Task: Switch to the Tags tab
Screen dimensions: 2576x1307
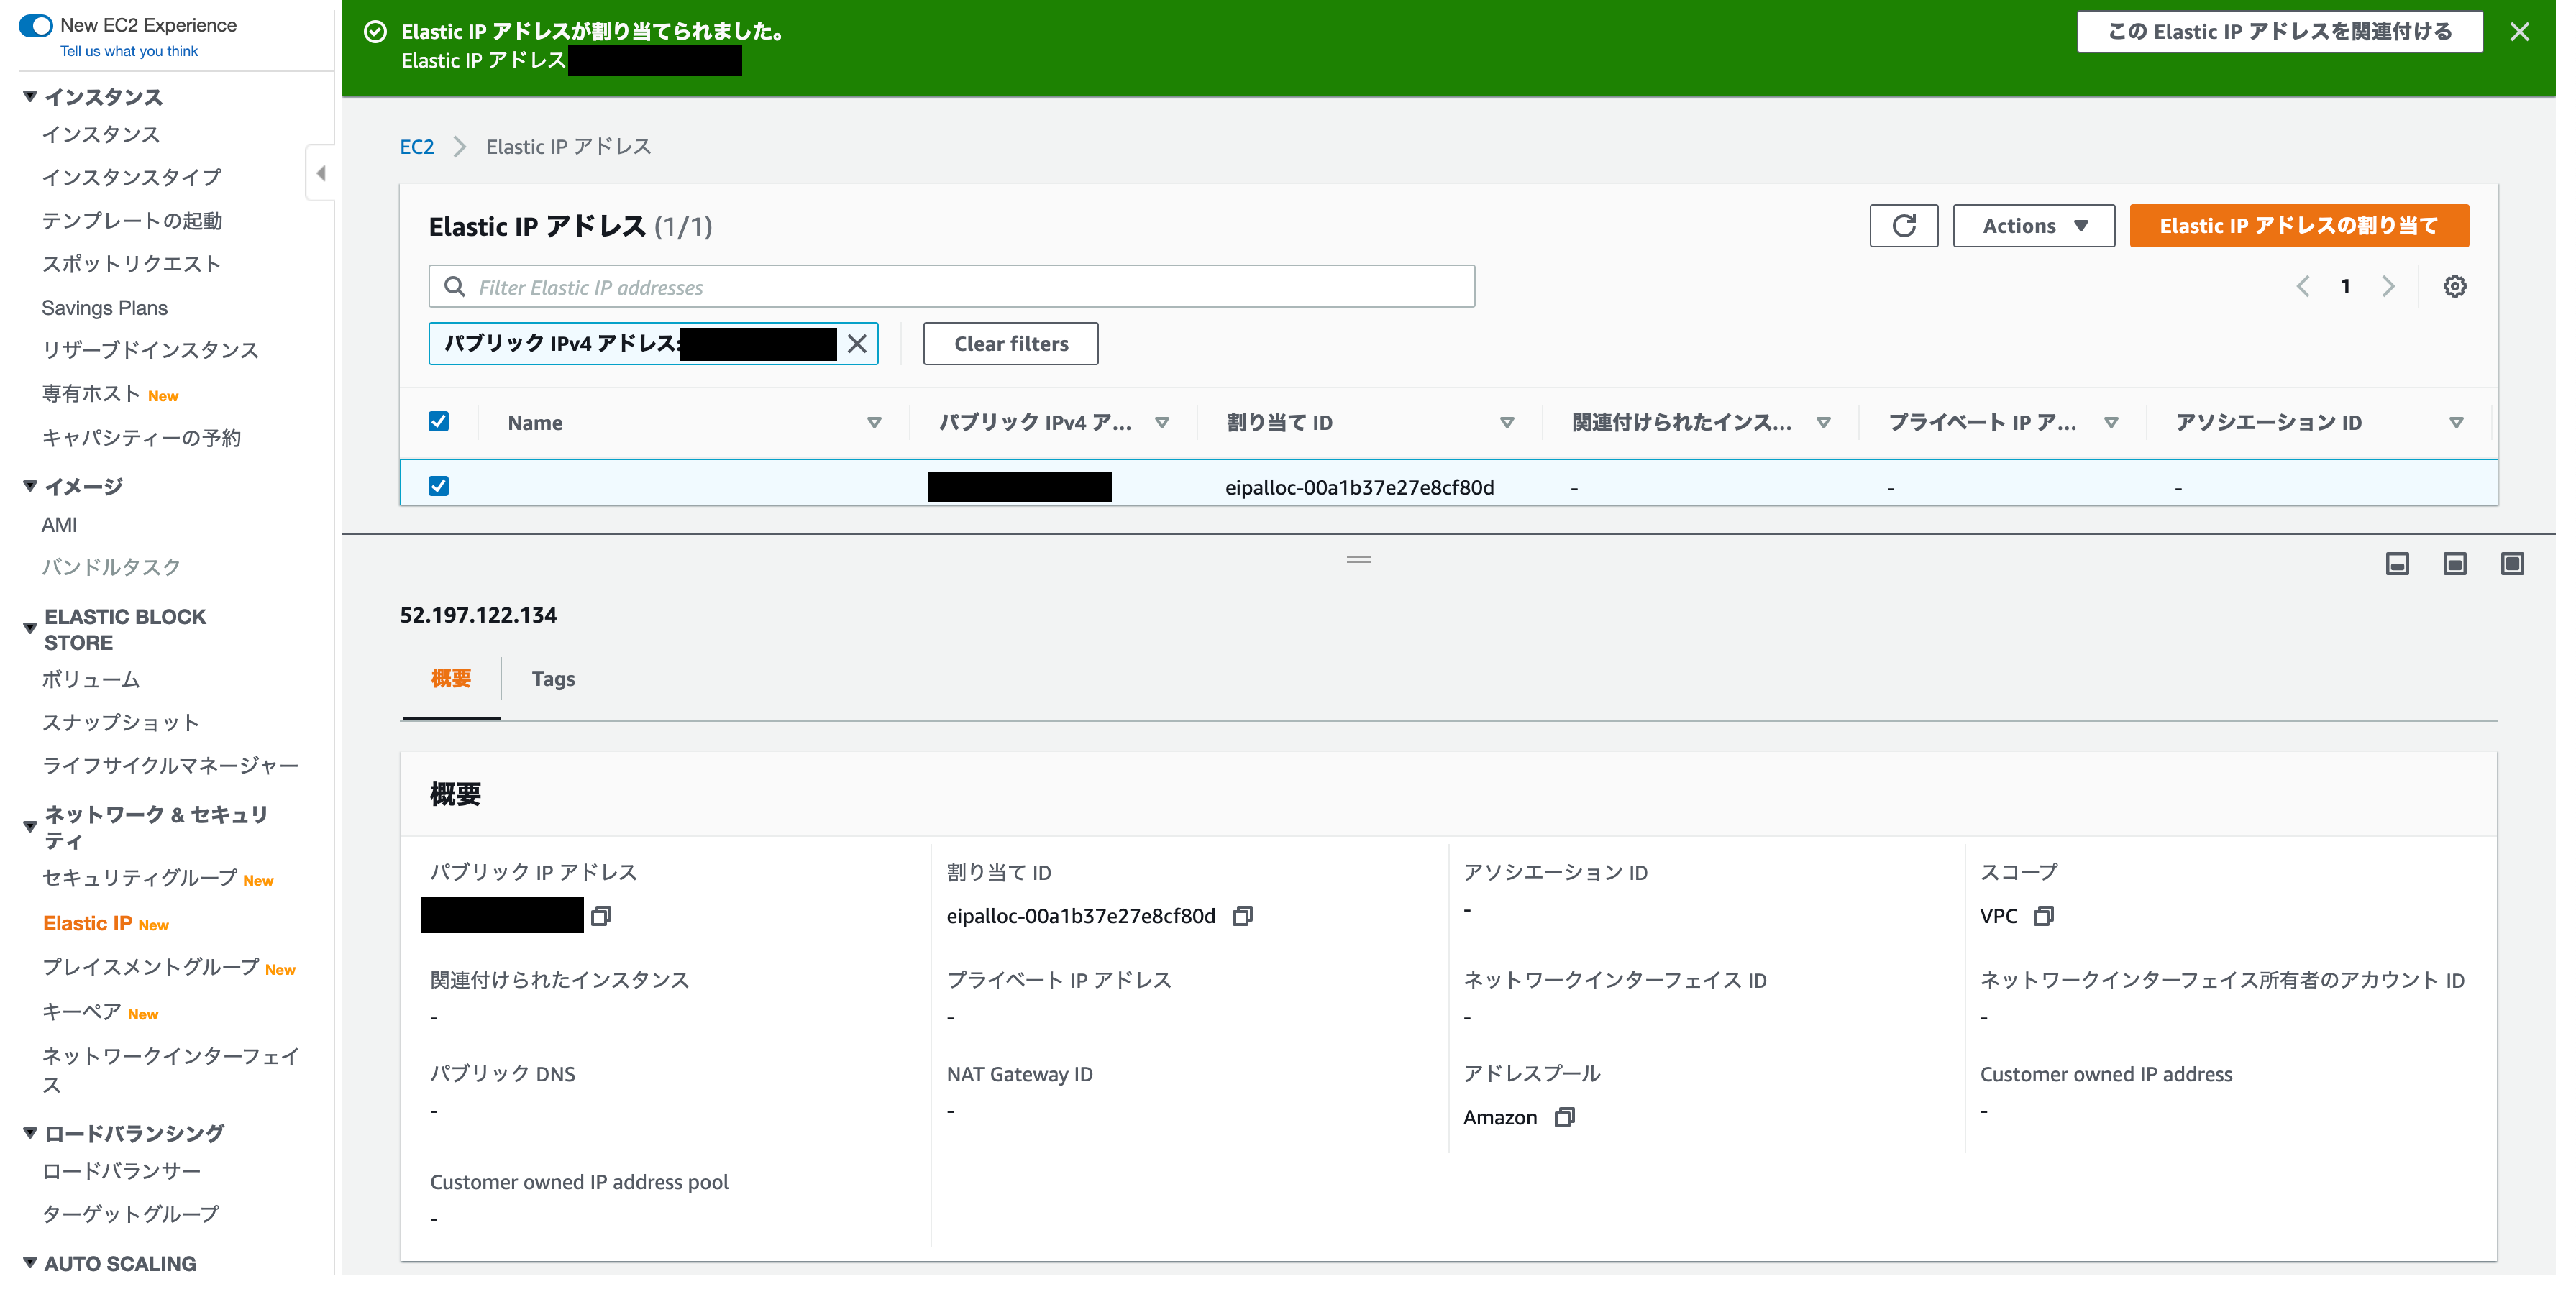Action: [552, 679]
